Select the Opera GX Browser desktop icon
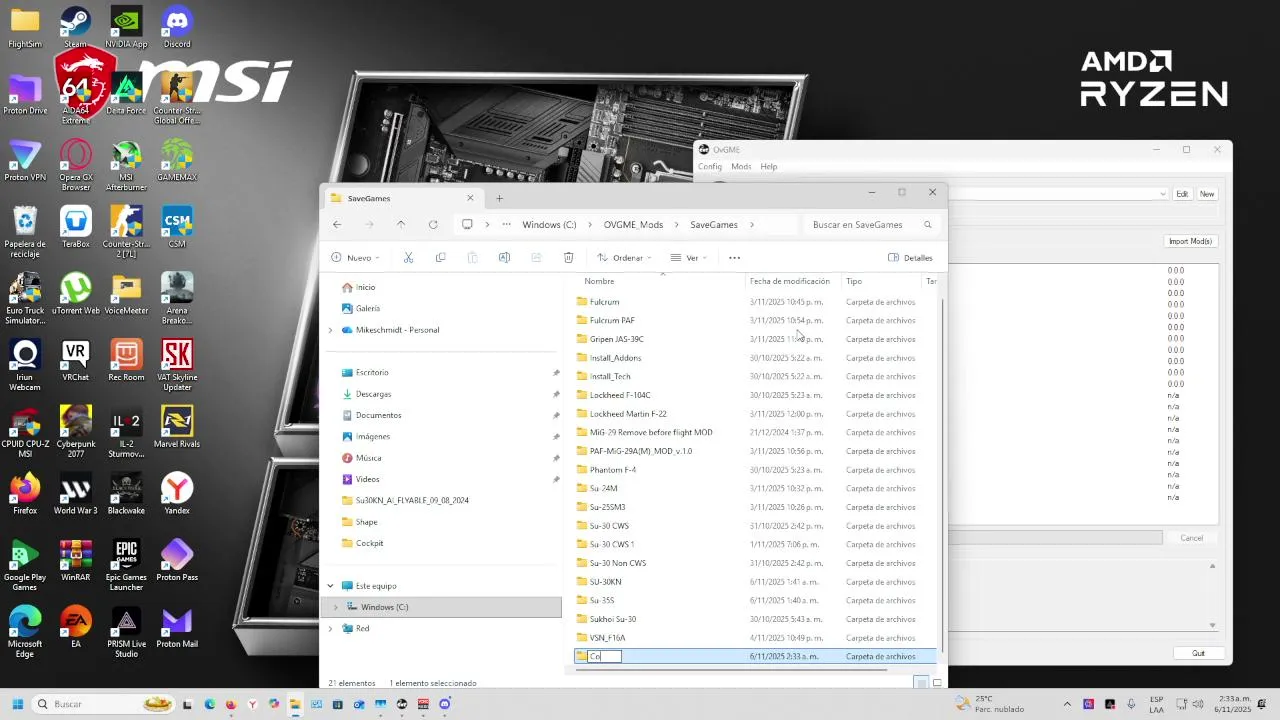1280x720 pixels. coord(75,164)
